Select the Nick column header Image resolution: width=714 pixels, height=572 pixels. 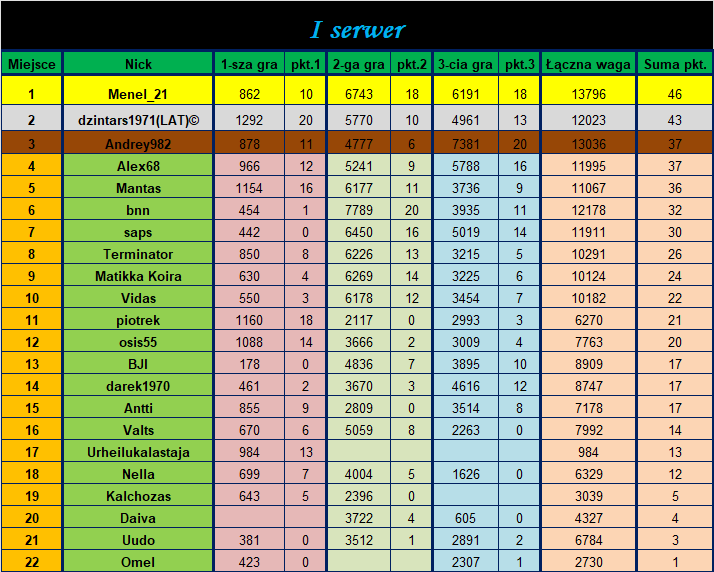pyautogui.click(x=138, y=64)
